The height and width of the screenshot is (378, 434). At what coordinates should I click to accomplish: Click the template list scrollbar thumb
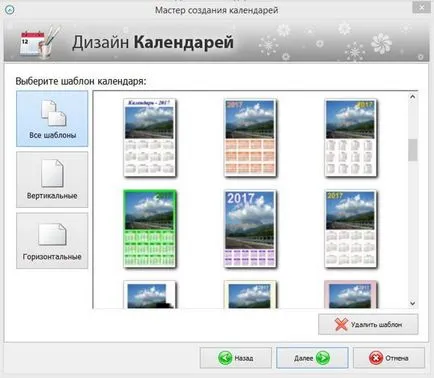click(x=413, y=150)
